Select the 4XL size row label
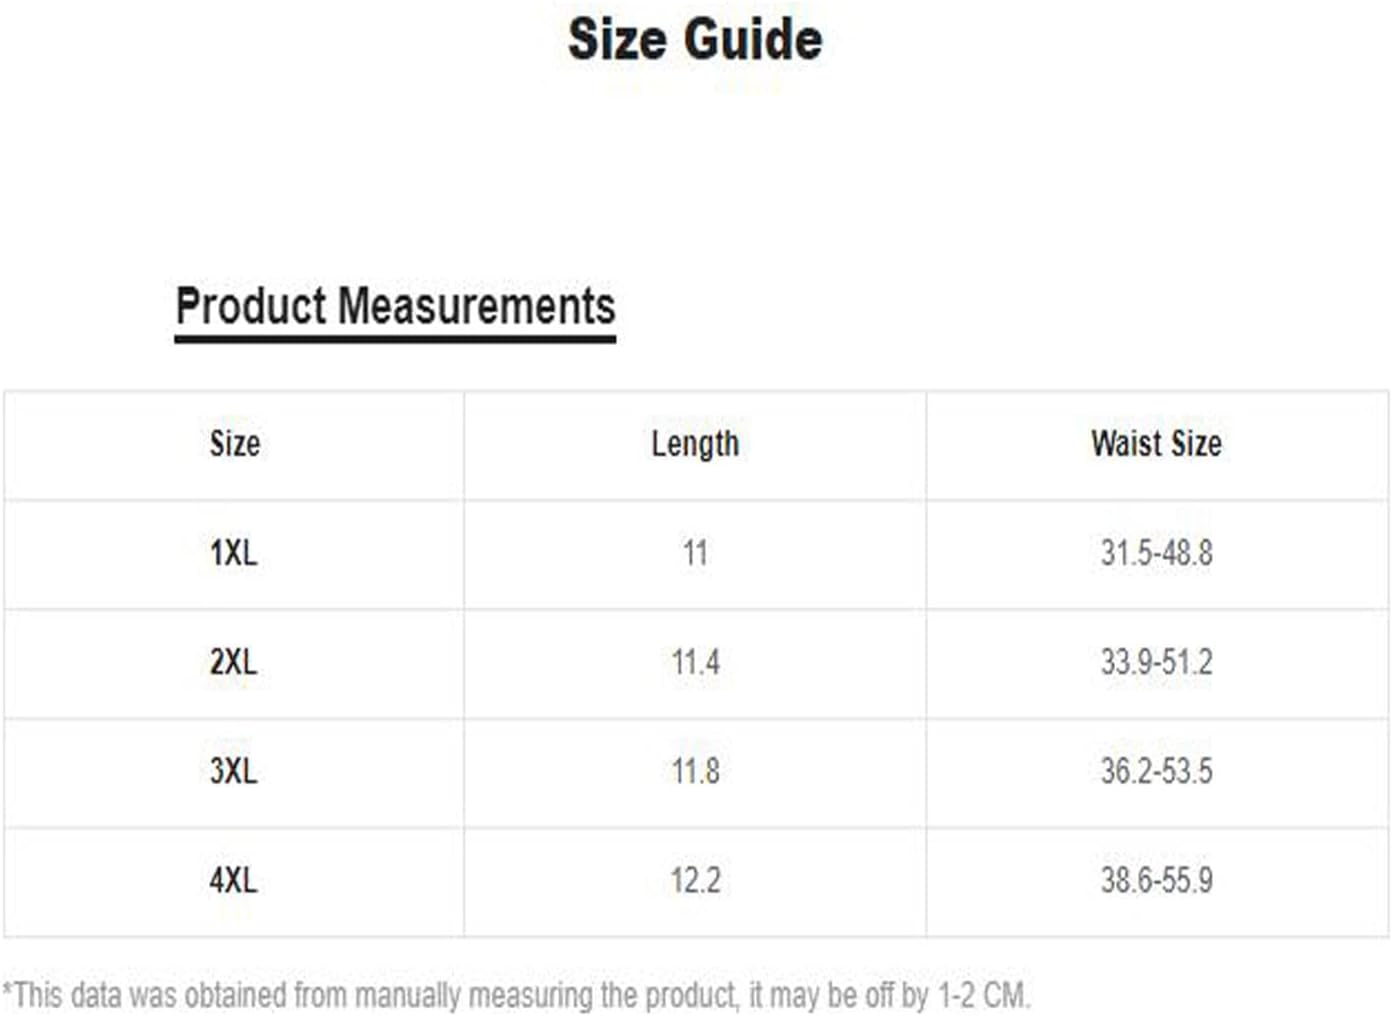 point(234,880)
